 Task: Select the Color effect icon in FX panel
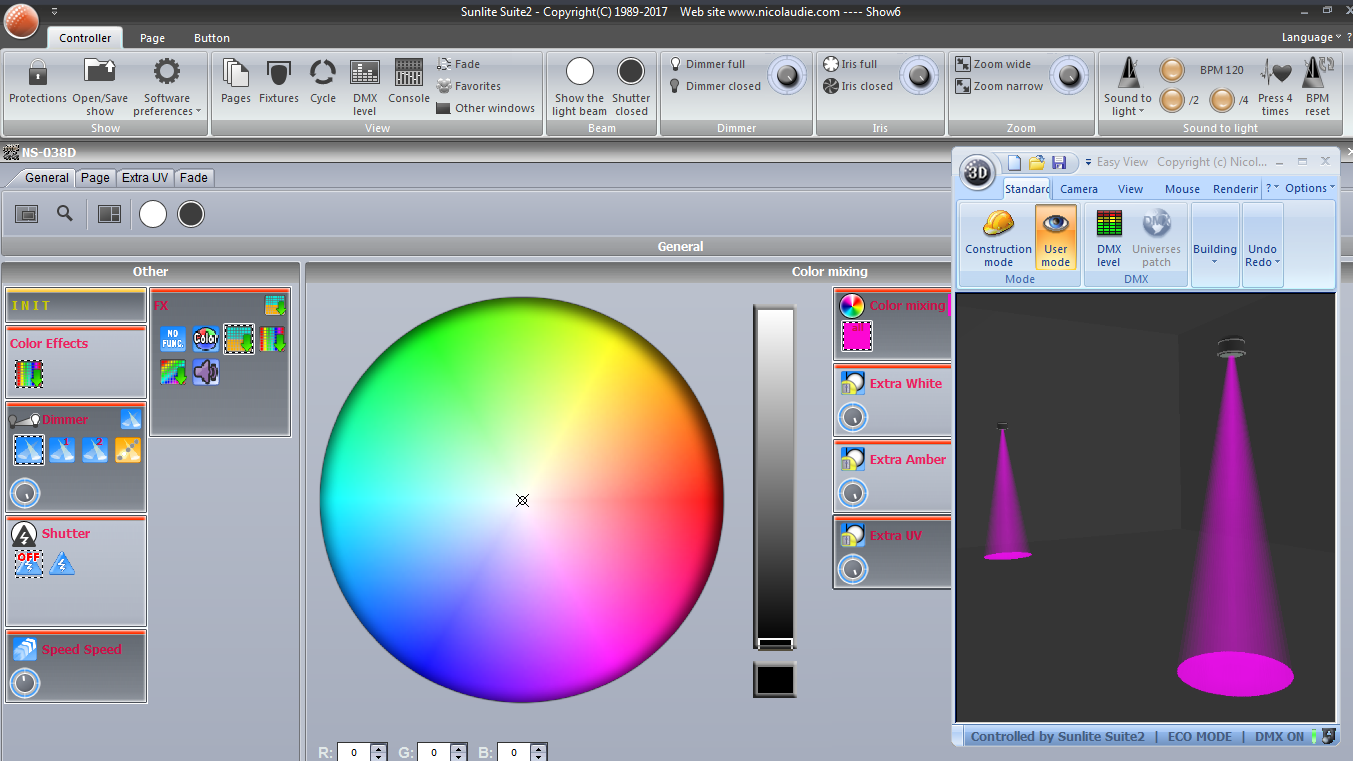point(206,339)
